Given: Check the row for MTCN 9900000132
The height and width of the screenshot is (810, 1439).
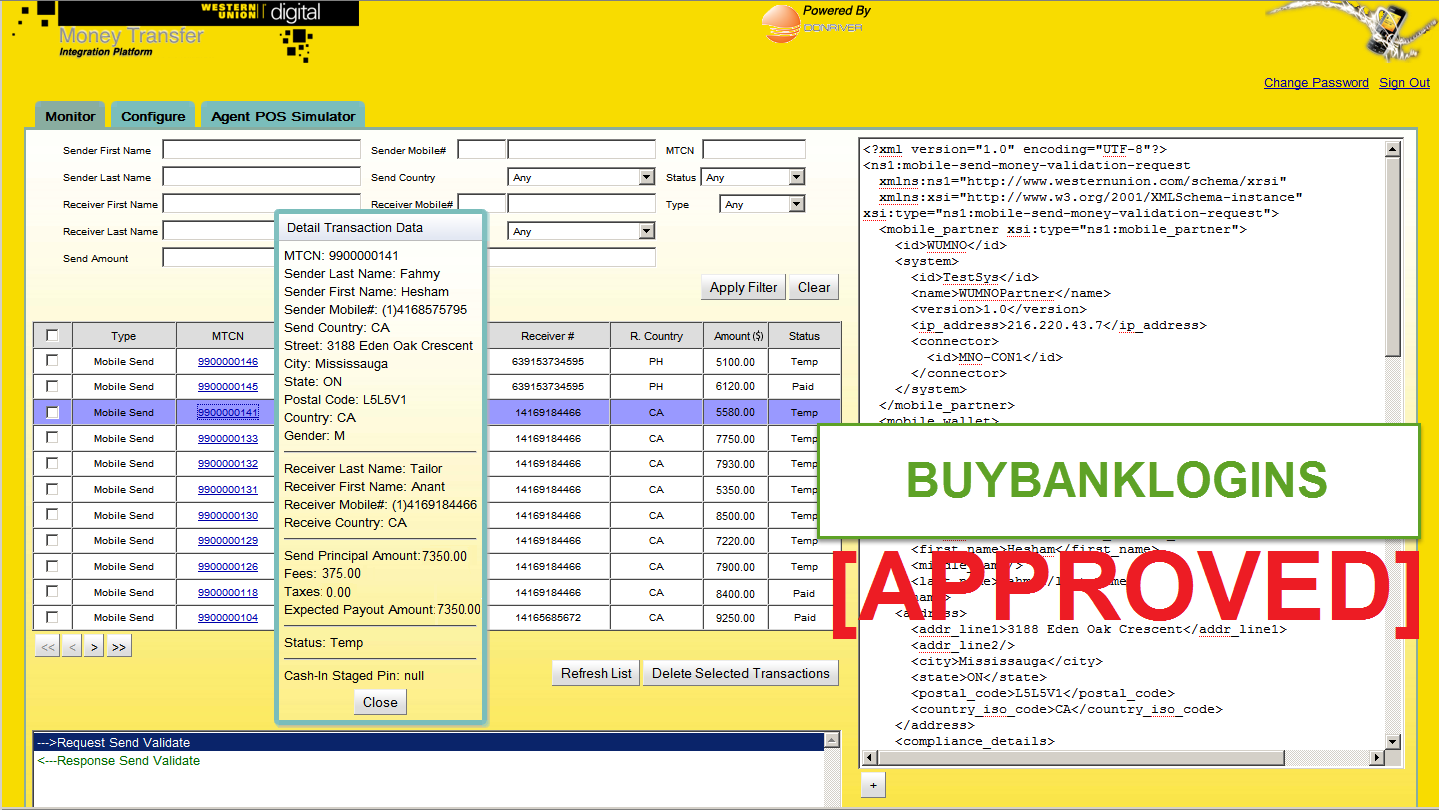Looking at the screenshot, I should [52, 462].
